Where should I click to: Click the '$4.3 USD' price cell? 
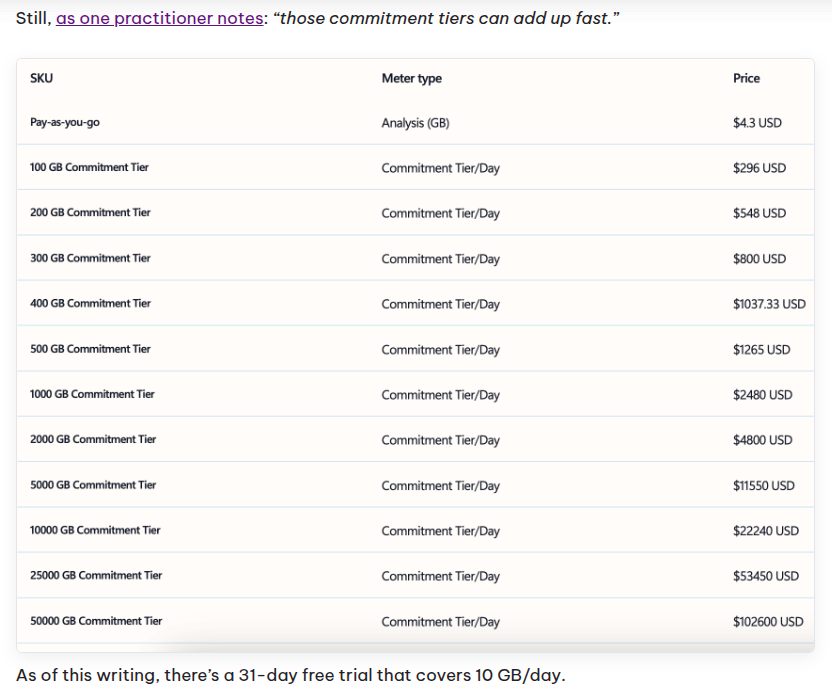757,123
